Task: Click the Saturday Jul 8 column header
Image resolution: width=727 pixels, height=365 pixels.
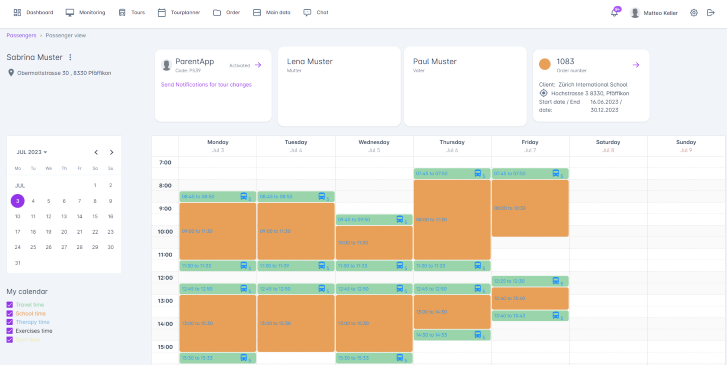Action: tap(608, 146)
